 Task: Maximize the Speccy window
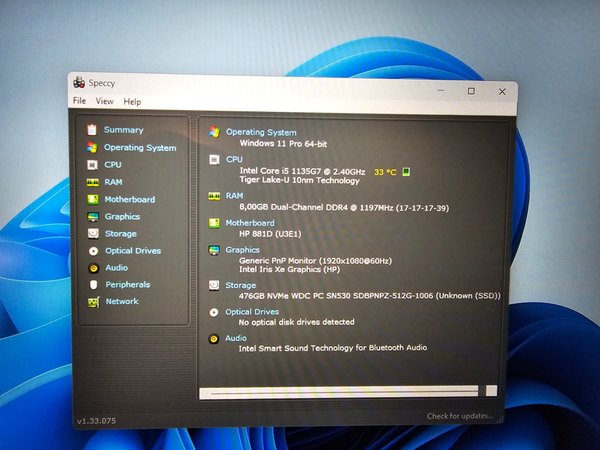click(471, 91)
